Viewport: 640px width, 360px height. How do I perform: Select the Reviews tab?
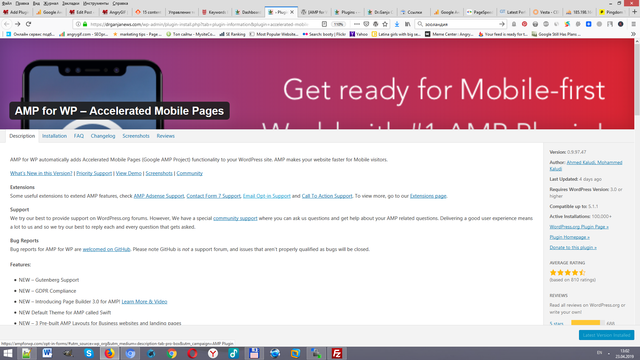tap(165, 136)
